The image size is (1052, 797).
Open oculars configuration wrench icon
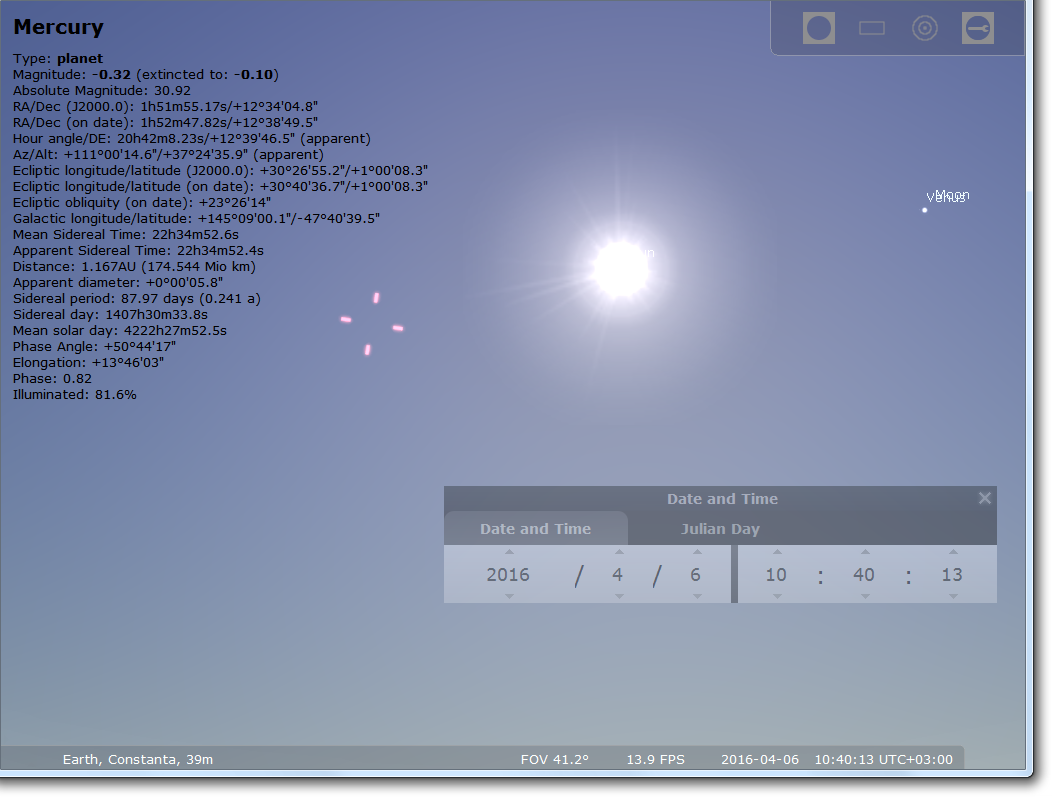(978, 28)
